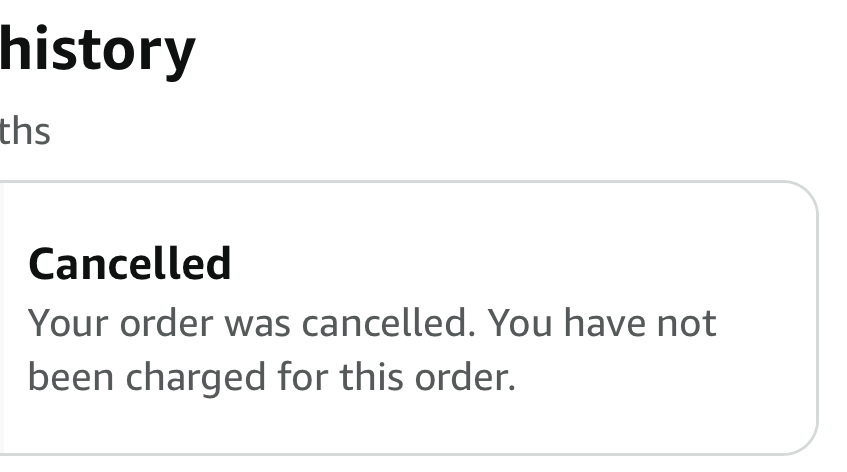The image size is (847, 472).
Task: Open the truncated "ths" time filter
Action: [25, 131]
